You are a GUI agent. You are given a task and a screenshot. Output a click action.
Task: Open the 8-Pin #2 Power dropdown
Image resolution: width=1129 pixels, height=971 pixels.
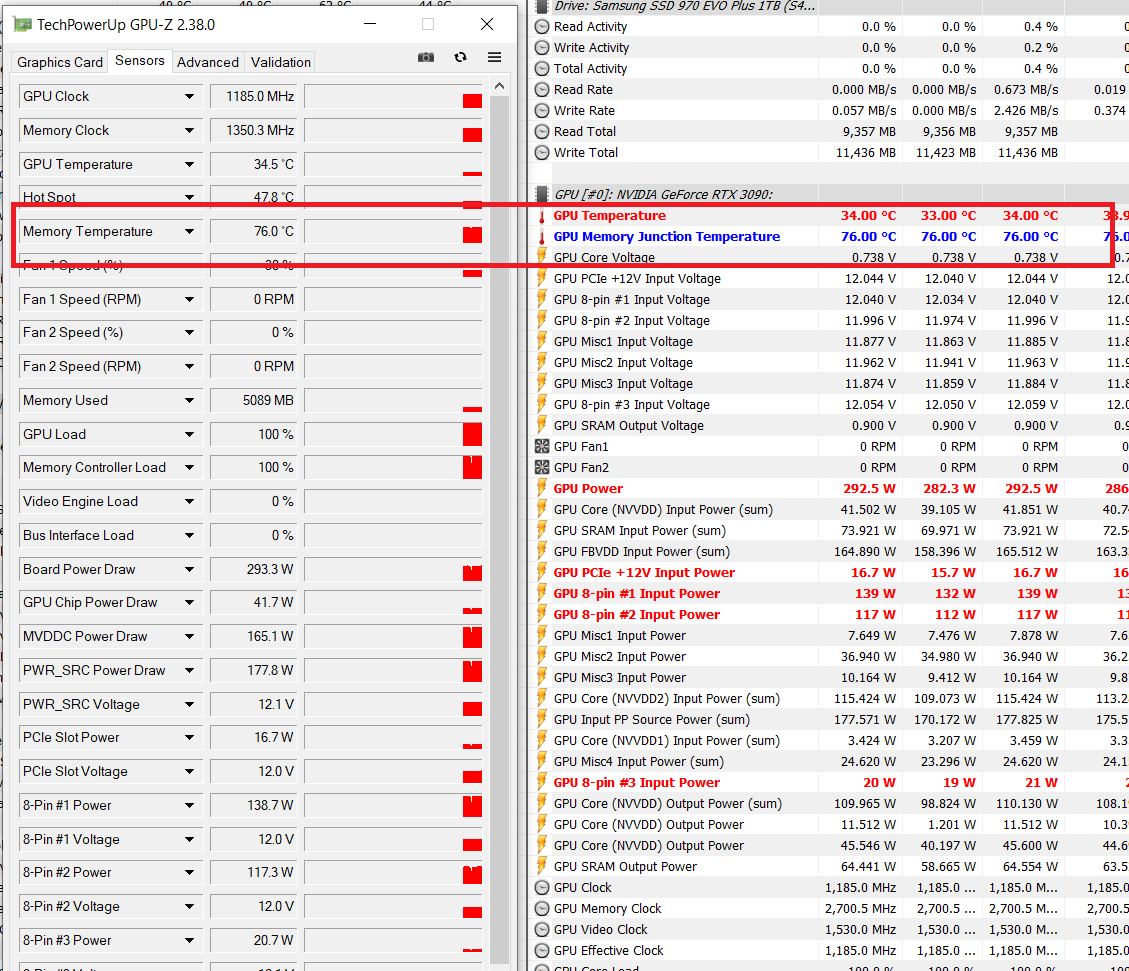189,872
